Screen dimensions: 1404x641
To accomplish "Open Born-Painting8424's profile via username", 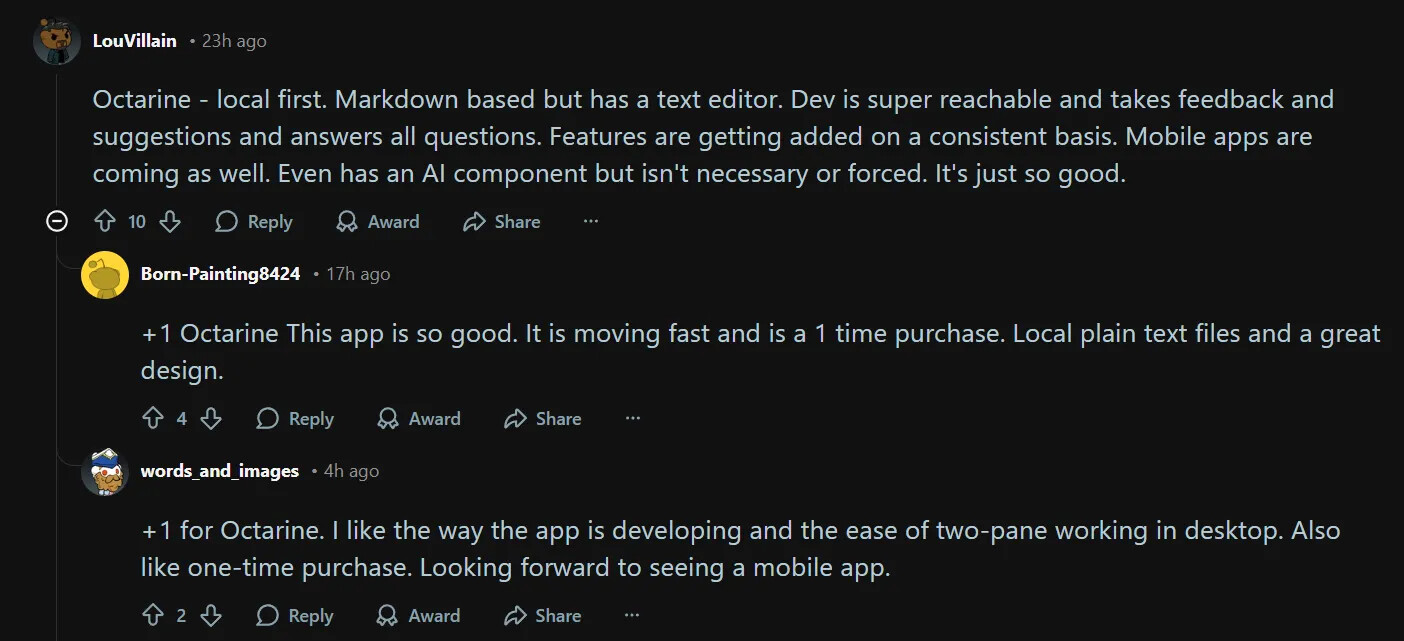I will [220, 274].
